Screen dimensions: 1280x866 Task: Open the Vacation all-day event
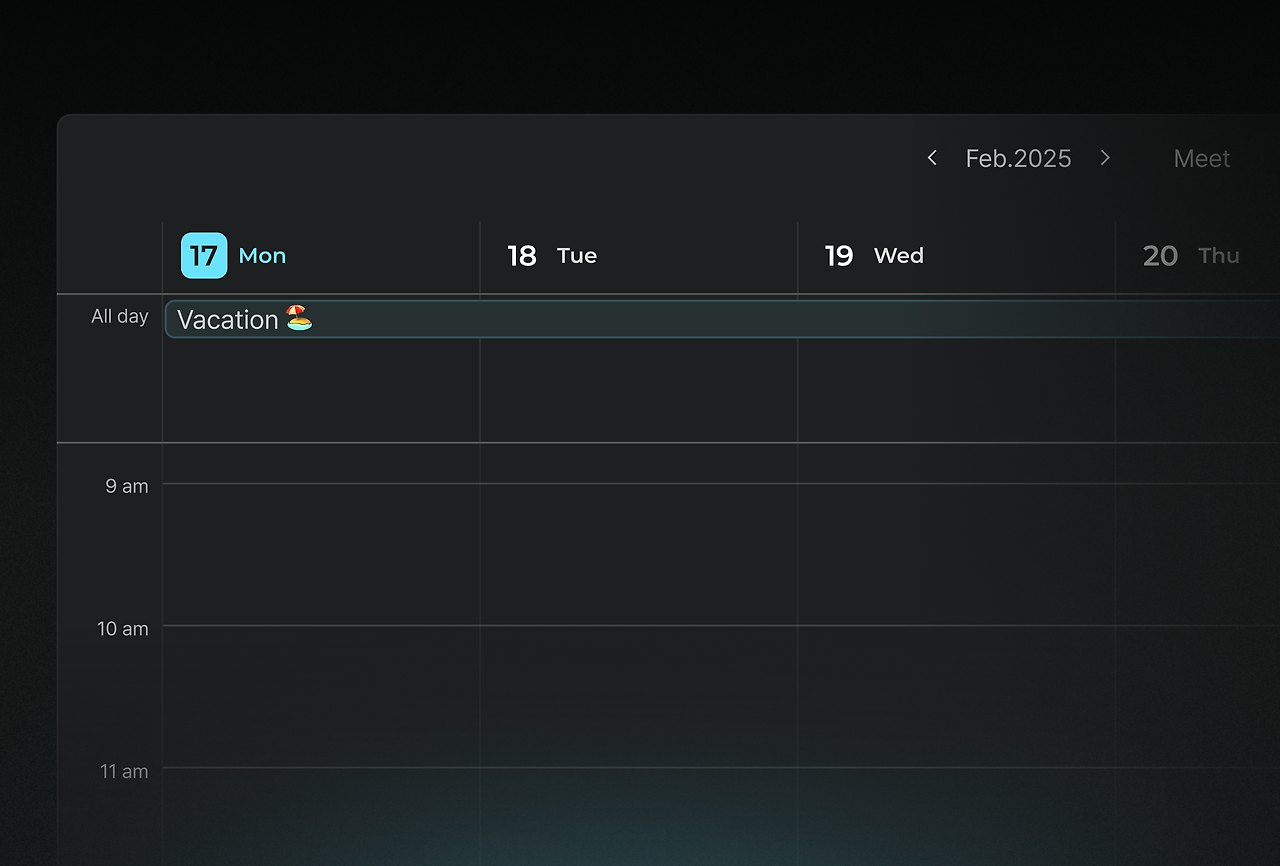point(722,319)
